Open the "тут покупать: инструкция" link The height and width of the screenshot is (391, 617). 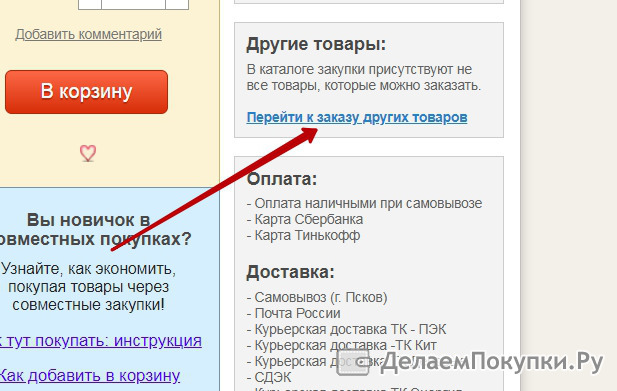101,341
